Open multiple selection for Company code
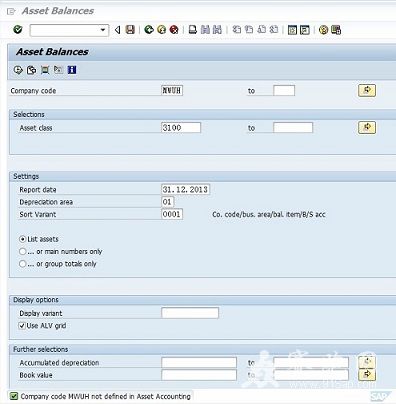 click(x=367, y=90)
